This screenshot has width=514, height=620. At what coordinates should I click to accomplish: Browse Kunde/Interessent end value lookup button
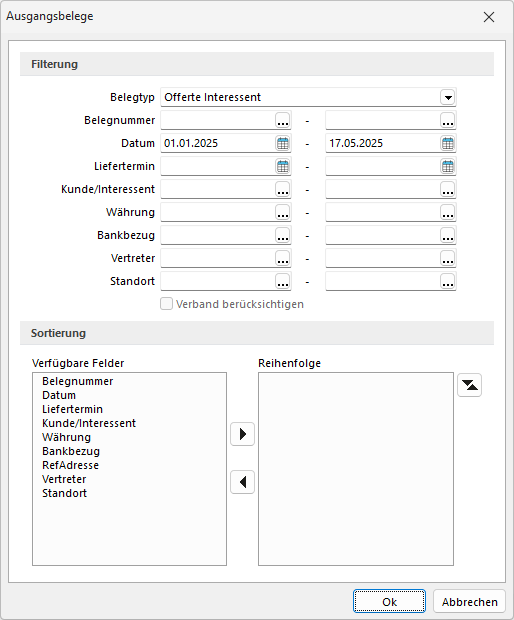click(x=448, y=189)
